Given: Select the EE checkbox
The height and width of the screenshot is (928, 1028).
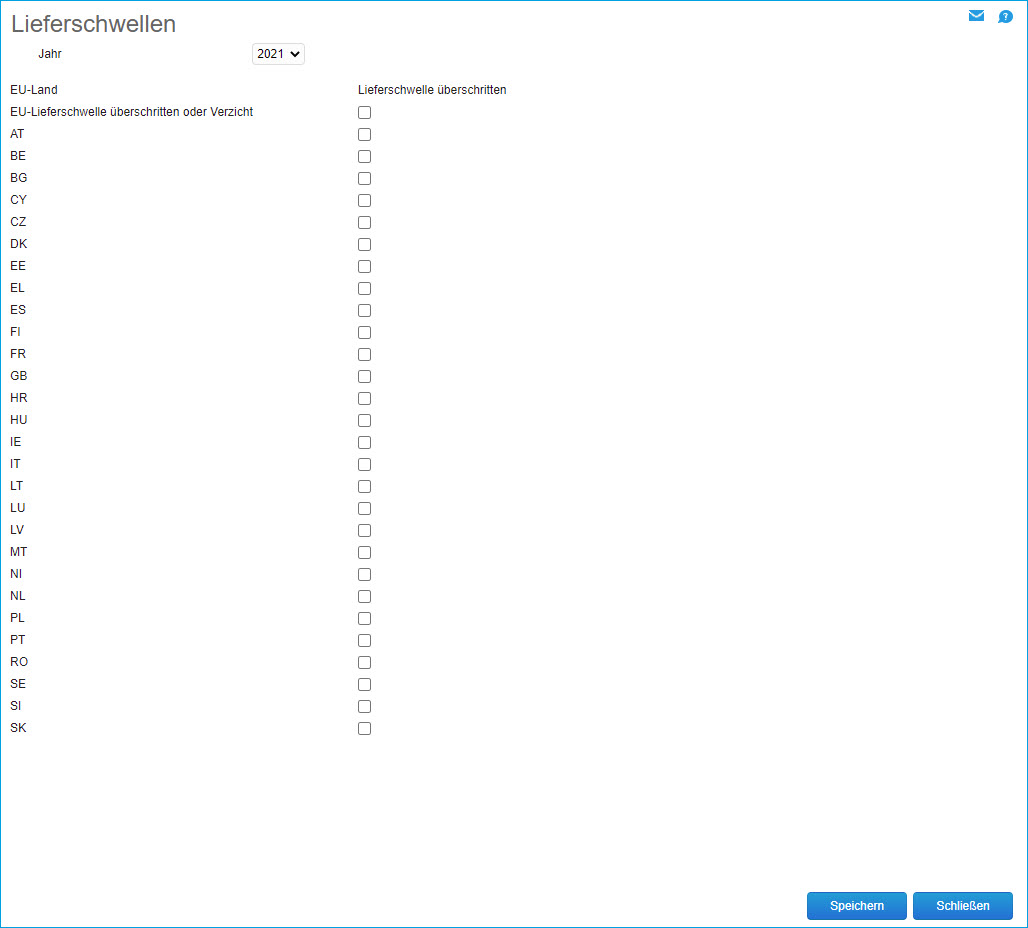Looking at the screenshot, I should click(365, 266).
